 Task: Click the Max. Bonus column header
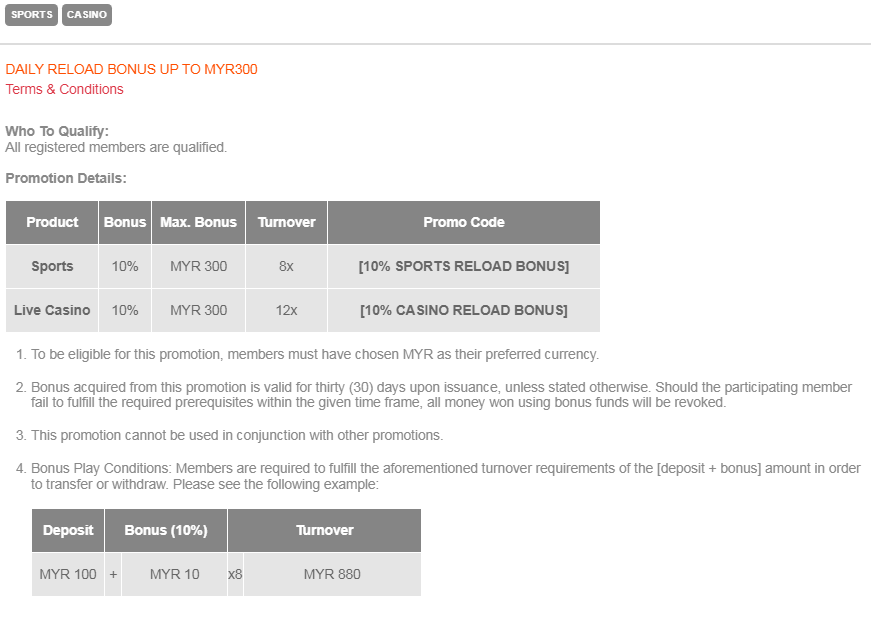click(198, 222)
